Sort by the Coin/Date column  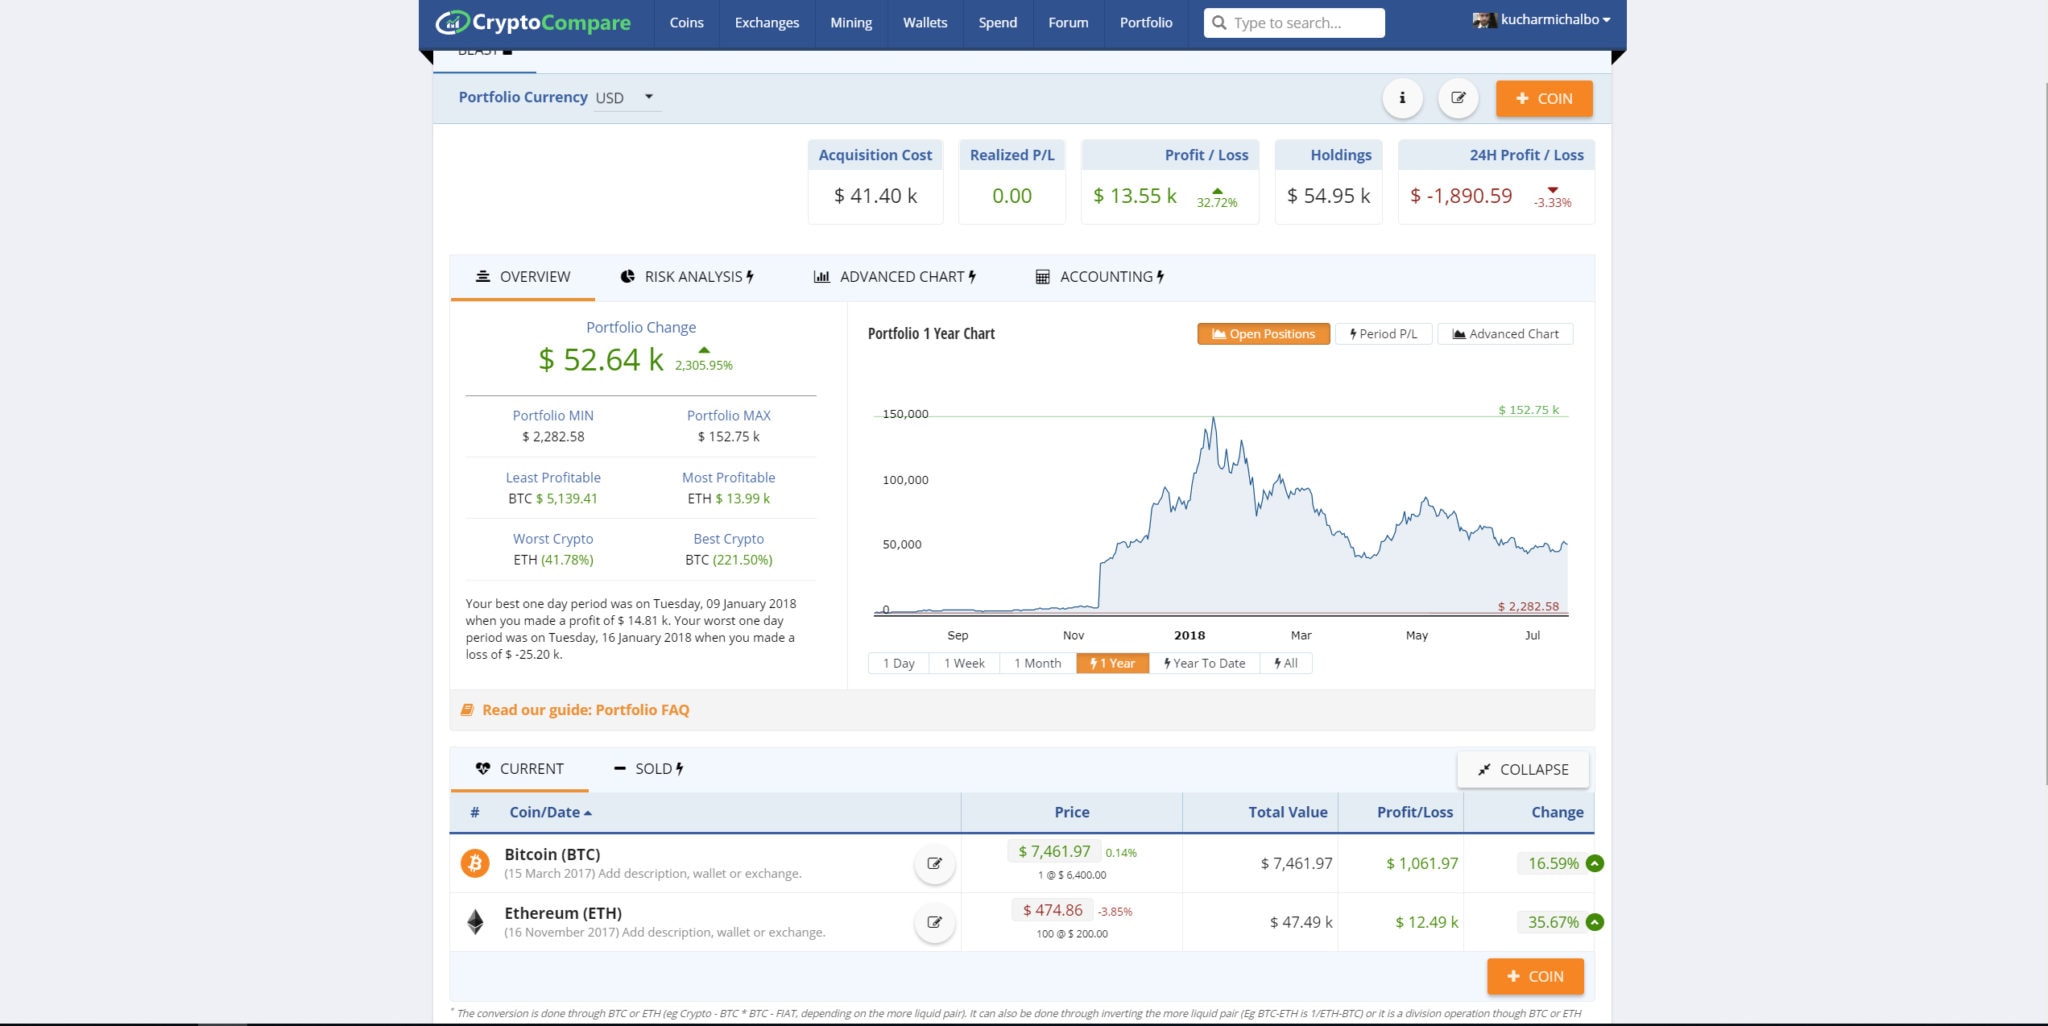[551, 813]
